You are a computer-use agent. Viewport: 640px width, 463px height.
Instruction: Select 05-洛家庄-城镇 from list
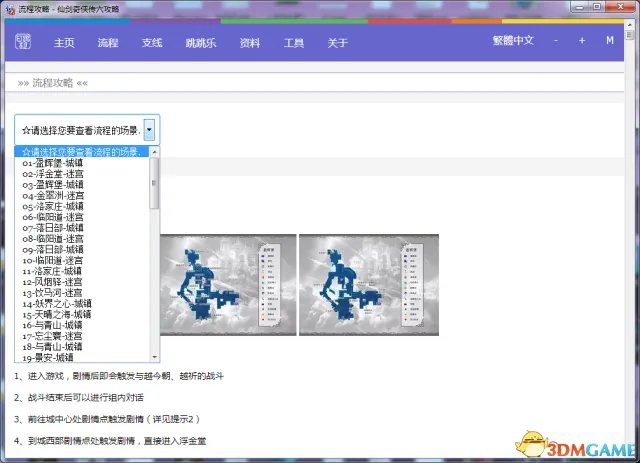click(x=82, y=206)
